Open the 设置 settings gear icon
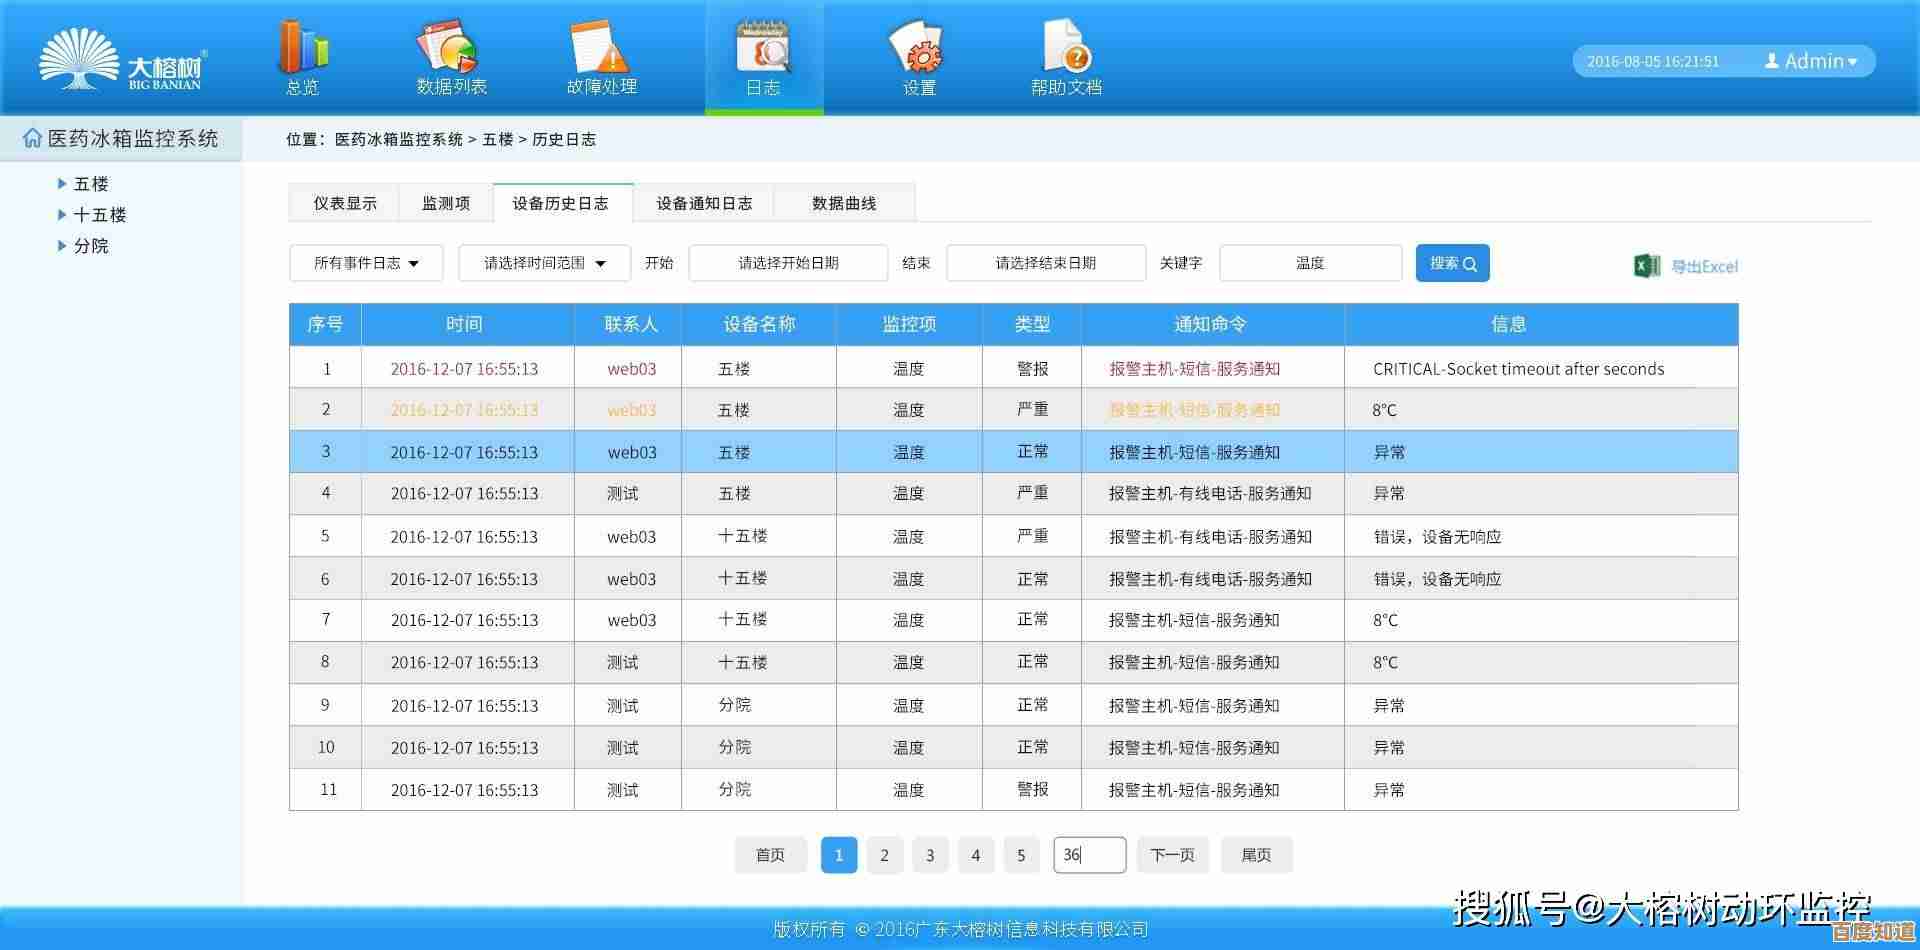The image size is (1920, 950). [x=918, y=50]
